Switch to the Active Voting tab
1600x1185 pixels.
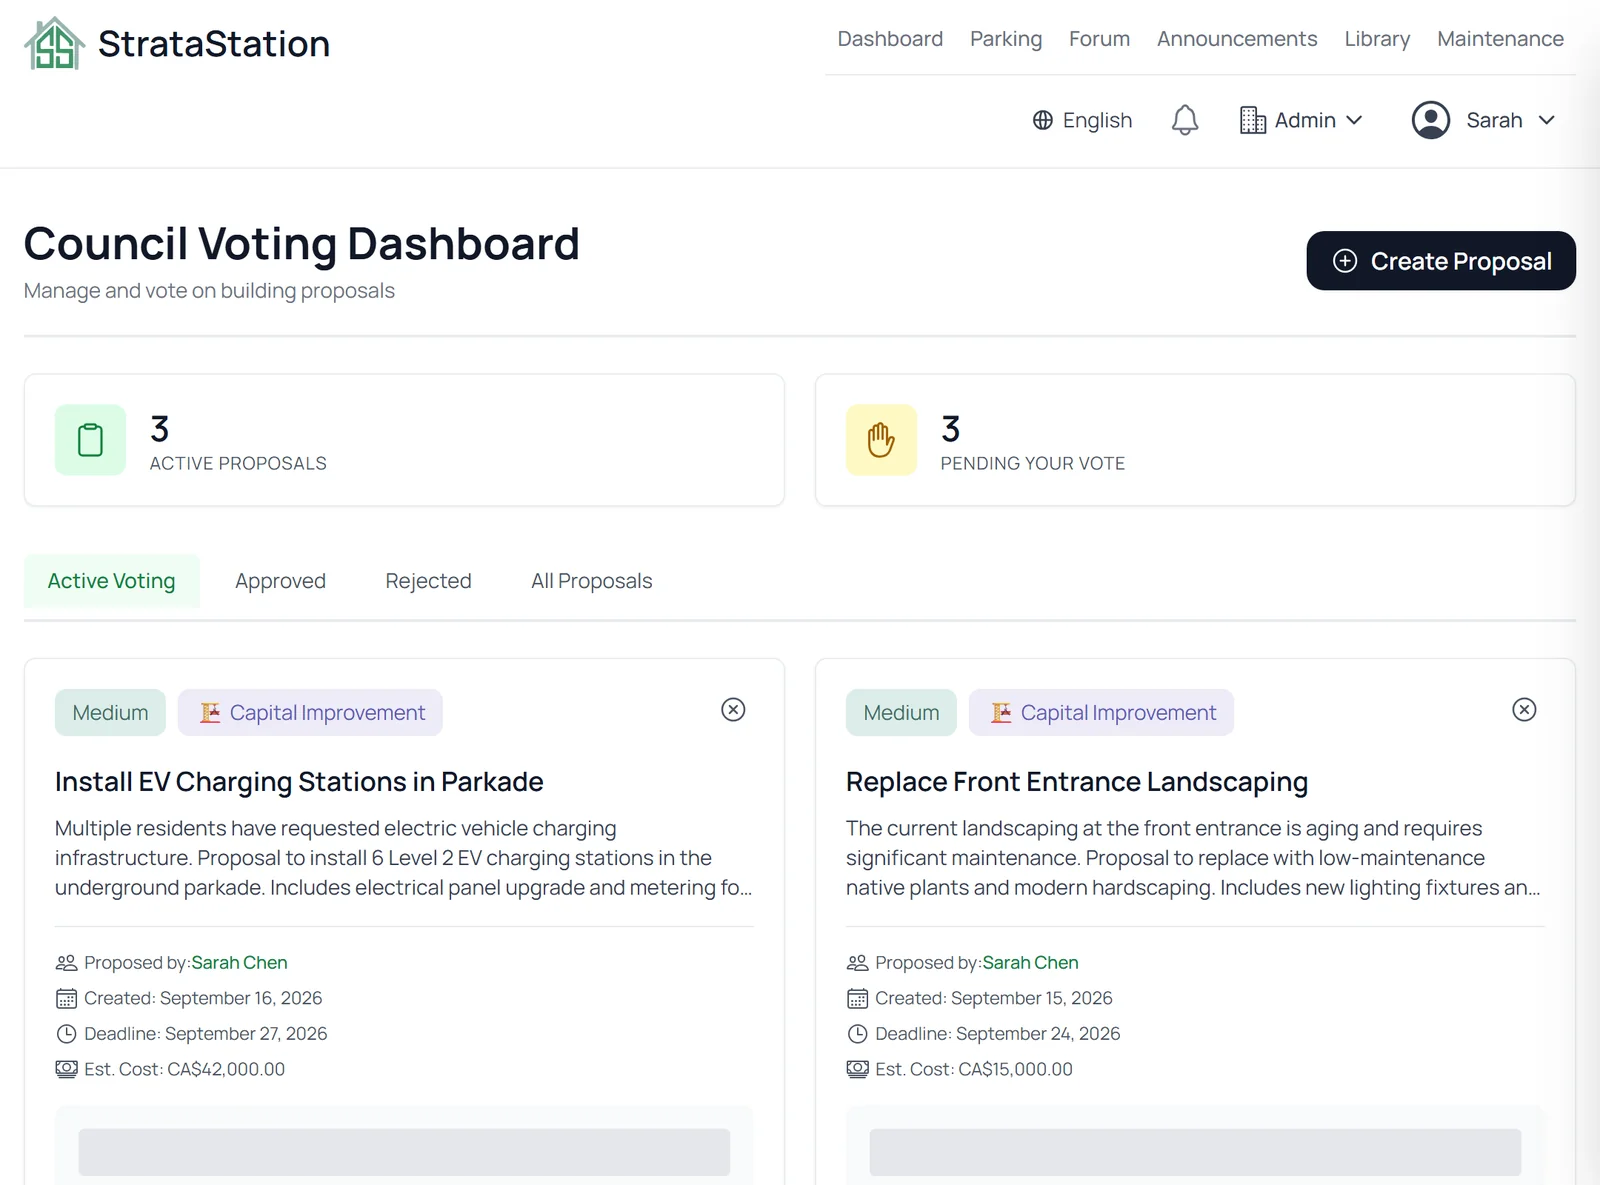(x=111, y=581)
